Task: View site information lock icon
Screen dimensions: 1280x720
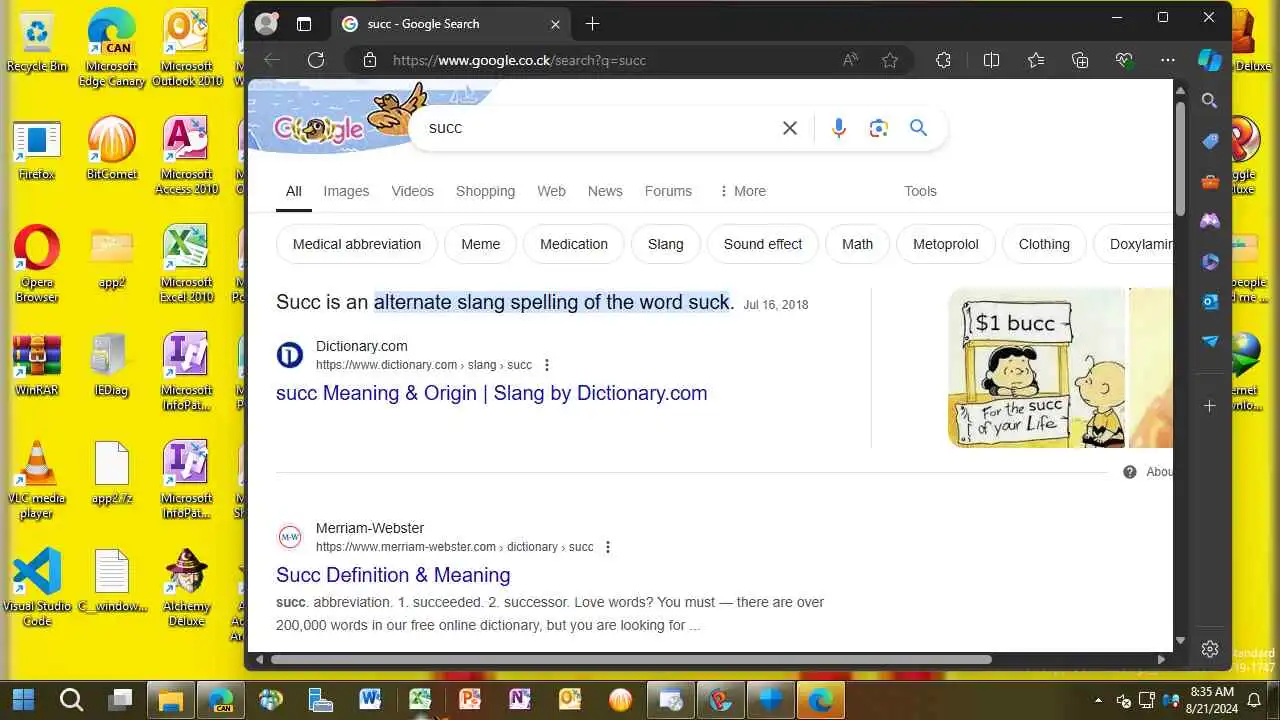Action: (370, 60)
